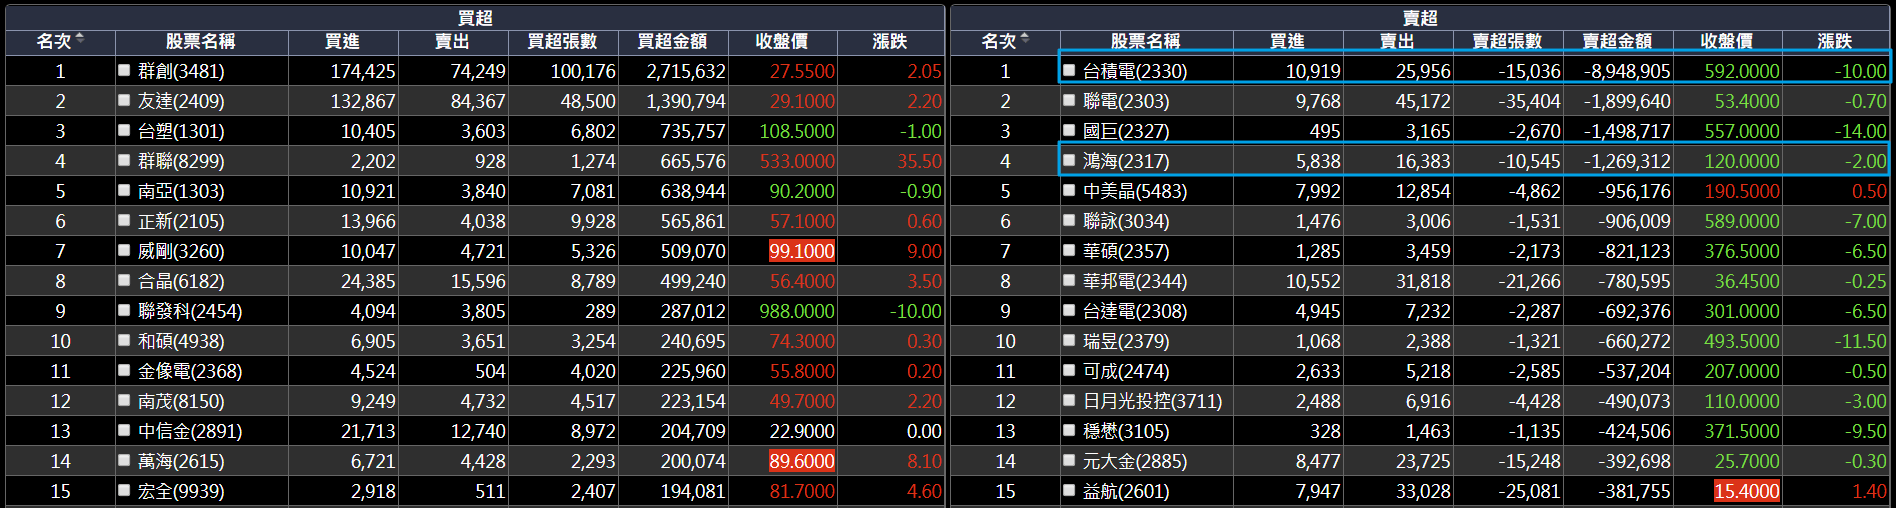The height and width of the screenshot is (508, 1896).
Task: Click 股票名稱 header in the 賣超 table
Action: (1146, 41)
